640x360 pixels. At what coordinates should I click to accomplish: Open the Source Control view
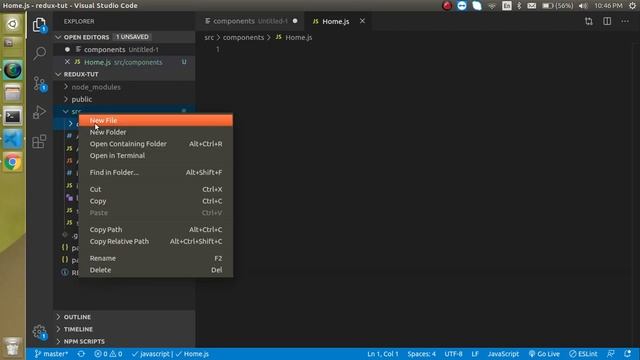click(39, 84)
